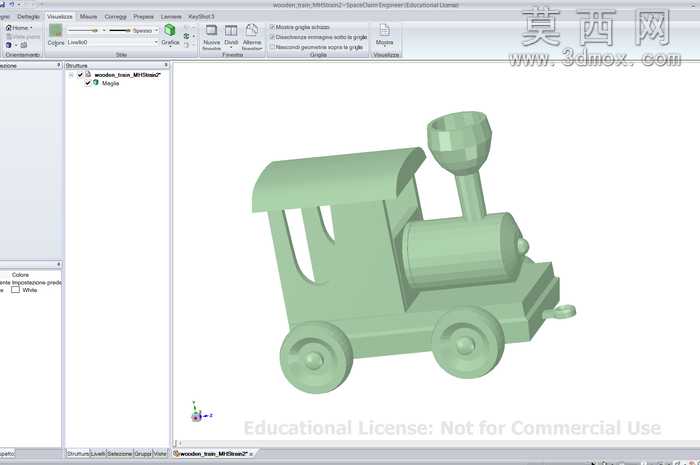Open the Grafica green cube icon
The image size is (700, 465).
170,30
